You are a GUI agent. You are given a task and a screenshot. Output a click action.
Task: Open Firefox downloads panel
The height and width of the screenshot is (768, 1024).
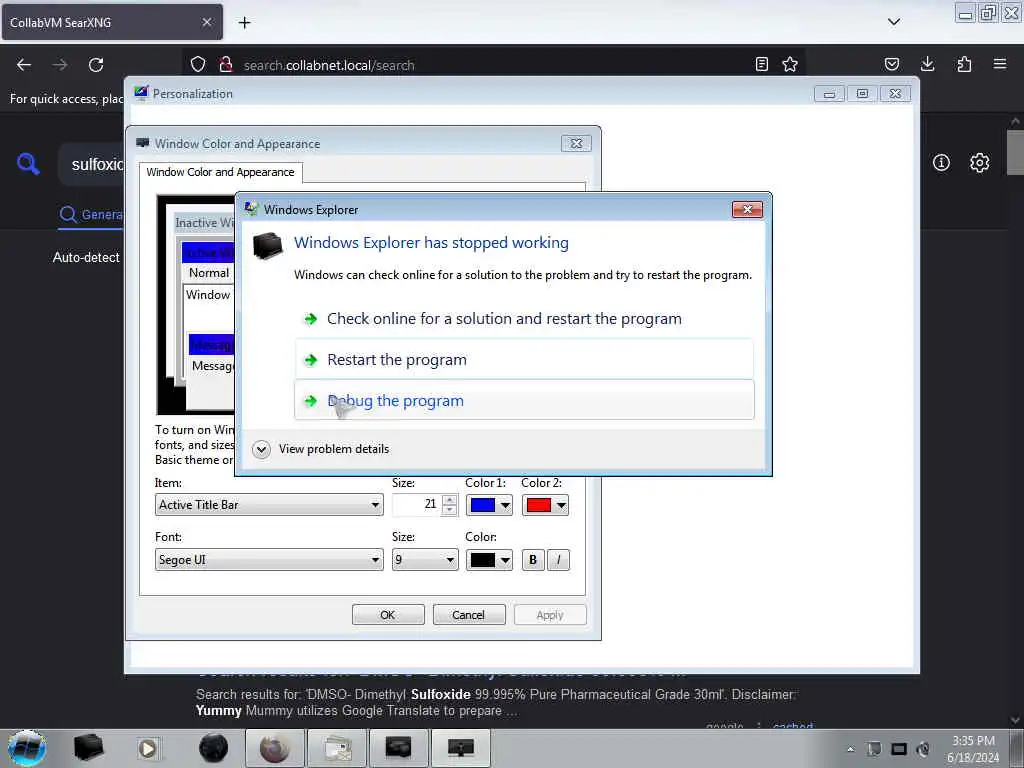(x=927, y=64)
